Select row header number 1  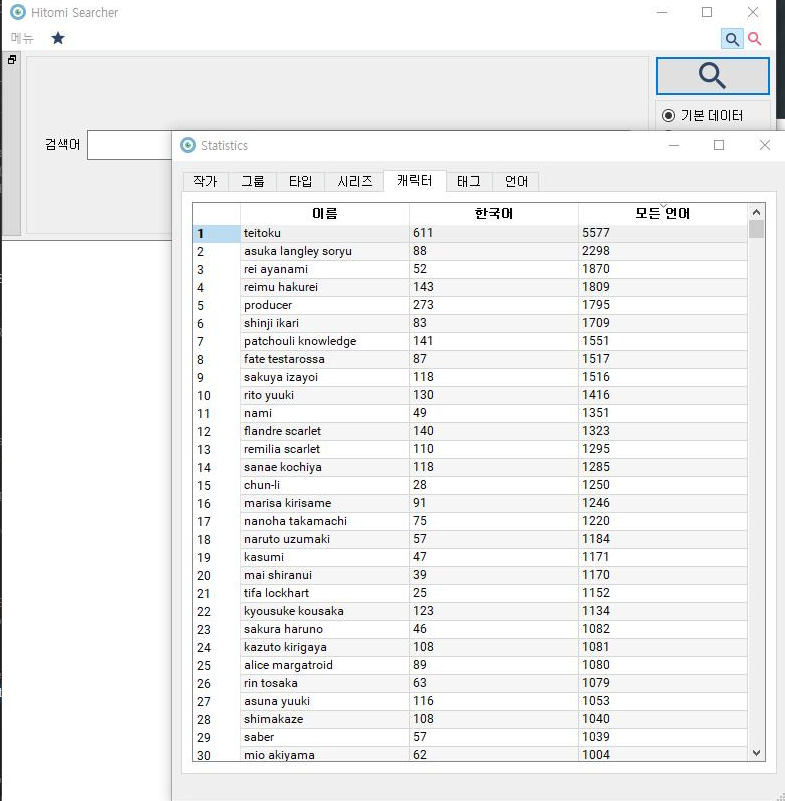[x=217, y=233]
